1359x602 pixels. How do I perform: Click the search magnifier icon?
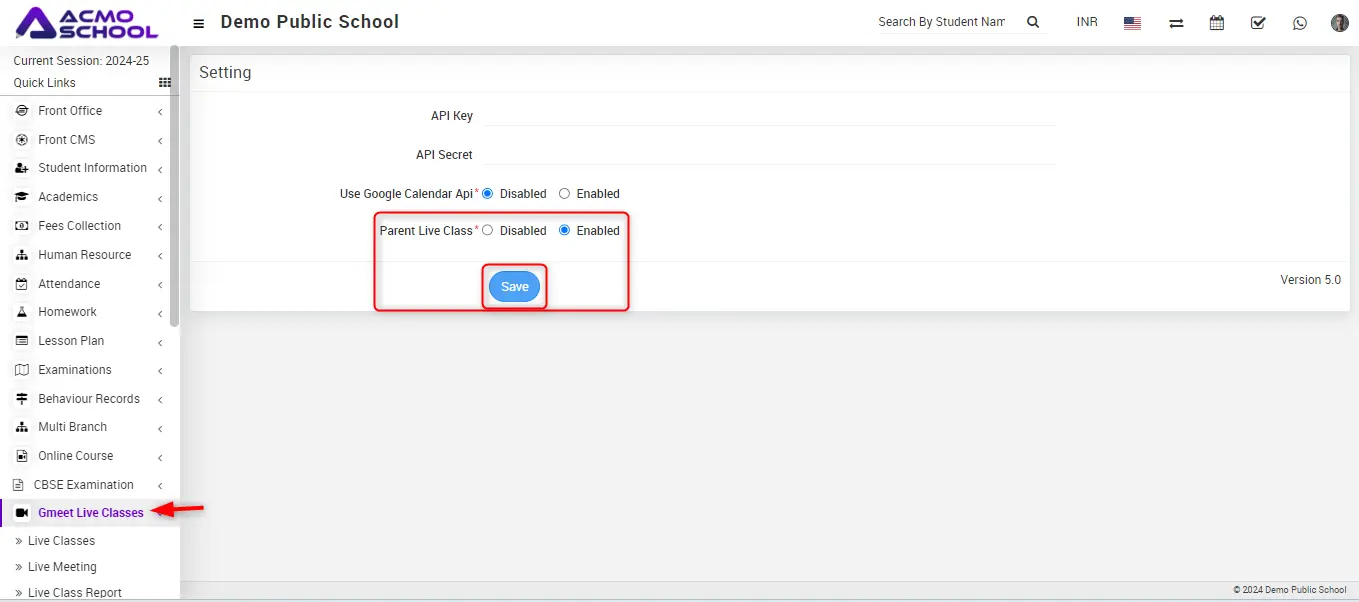[x=1033, y=22]
